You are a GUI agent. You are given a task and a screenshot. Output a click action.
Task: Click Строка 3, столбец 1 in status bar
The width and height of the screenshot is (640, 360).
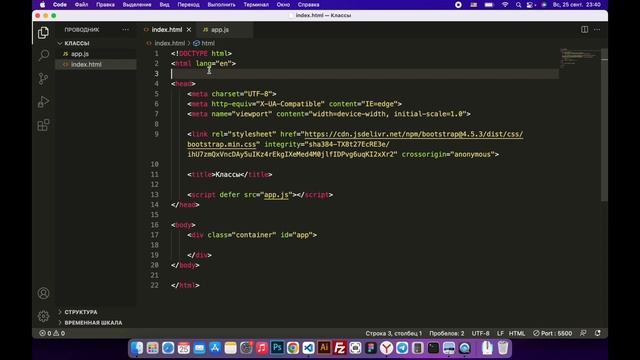(x=393, y=333)
